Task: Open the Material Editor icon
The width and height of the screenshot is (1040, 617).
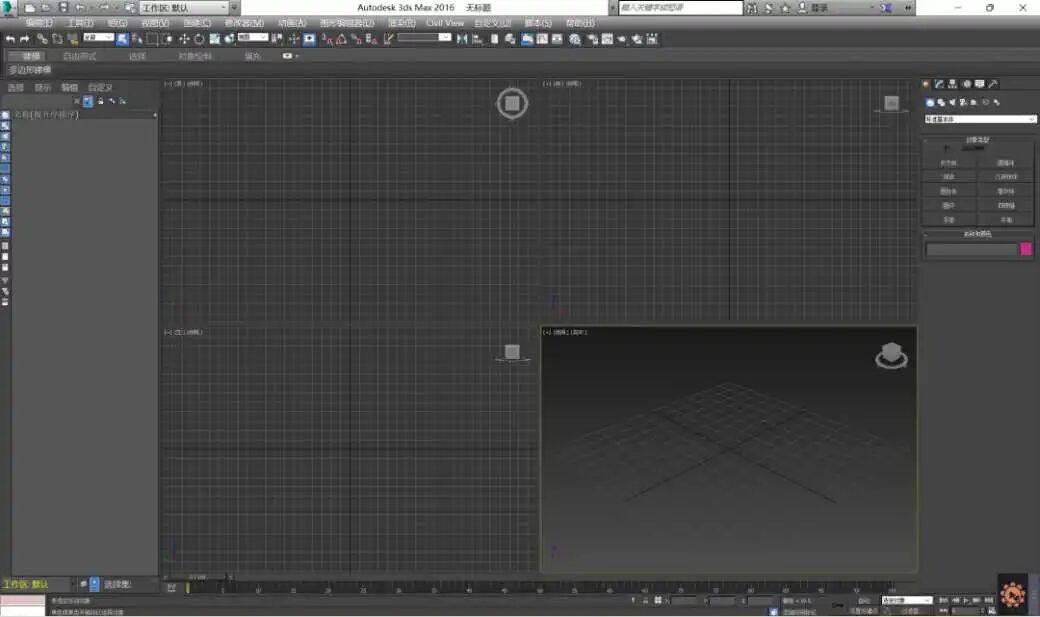Action: (x=574, y=39)
